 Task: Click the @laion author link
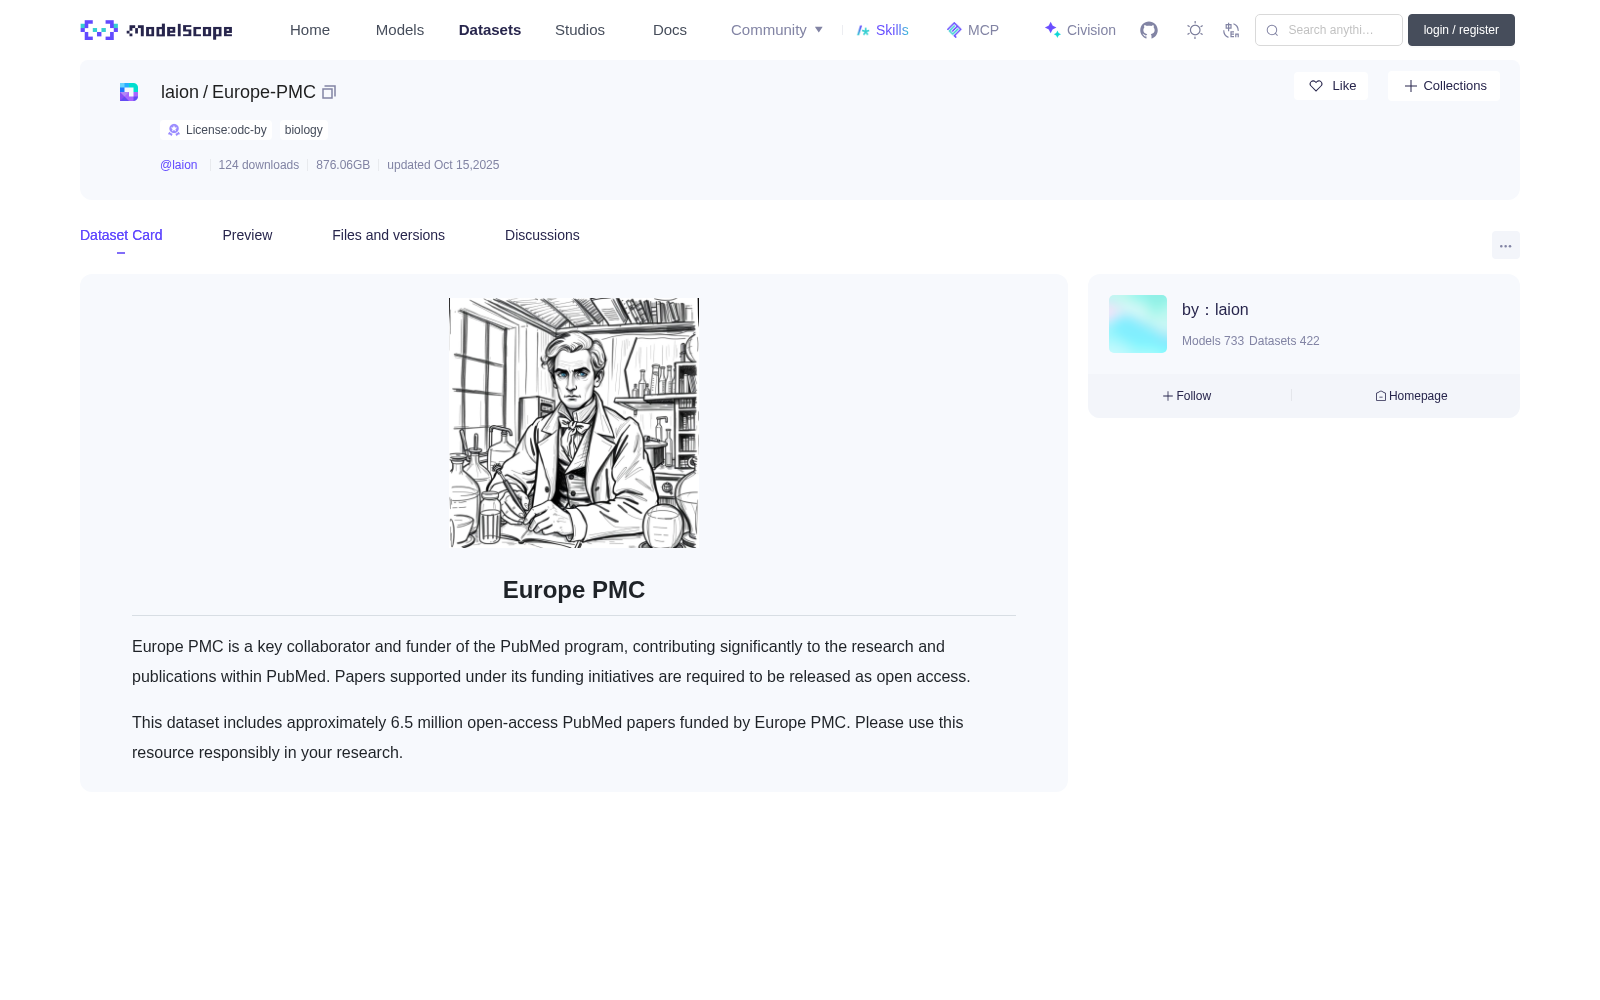point(179,165)
